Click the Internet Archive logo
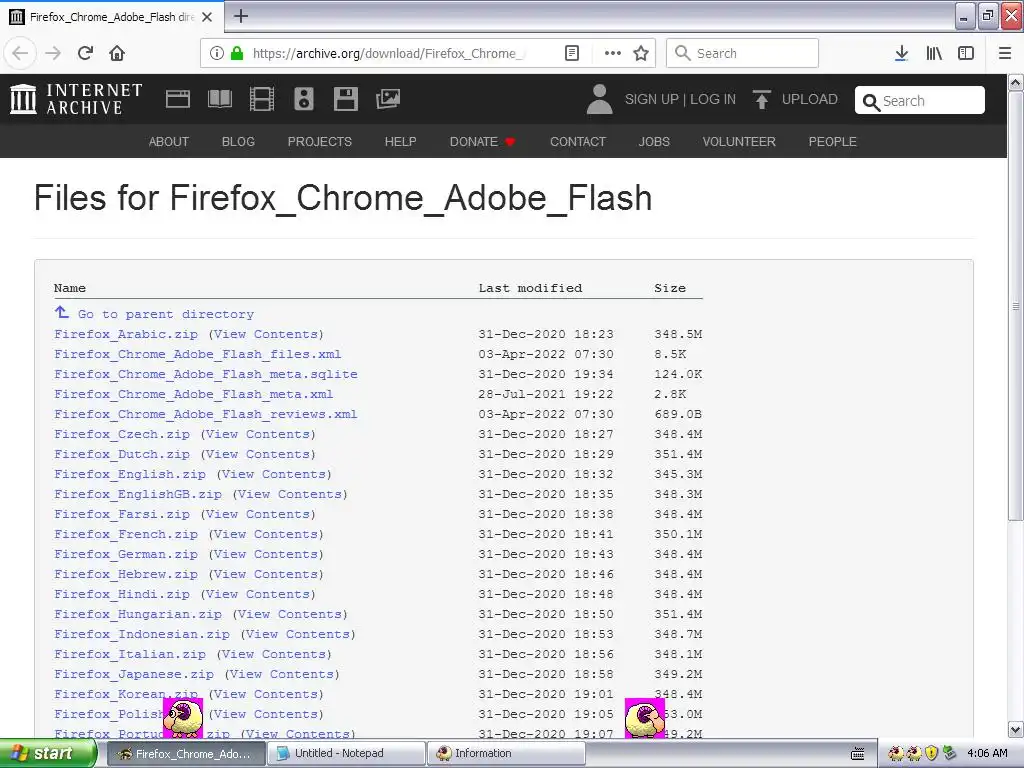The height and width of the screenshot is (768, 1024). point(76,99)
